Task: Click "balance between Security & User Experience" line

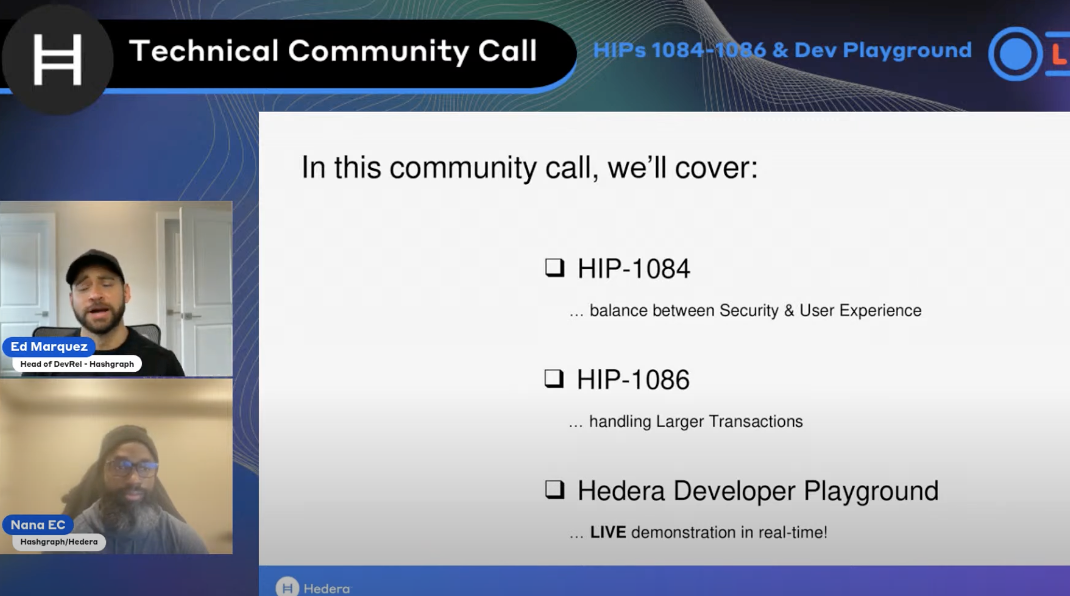Action: [x=755, y=311]
